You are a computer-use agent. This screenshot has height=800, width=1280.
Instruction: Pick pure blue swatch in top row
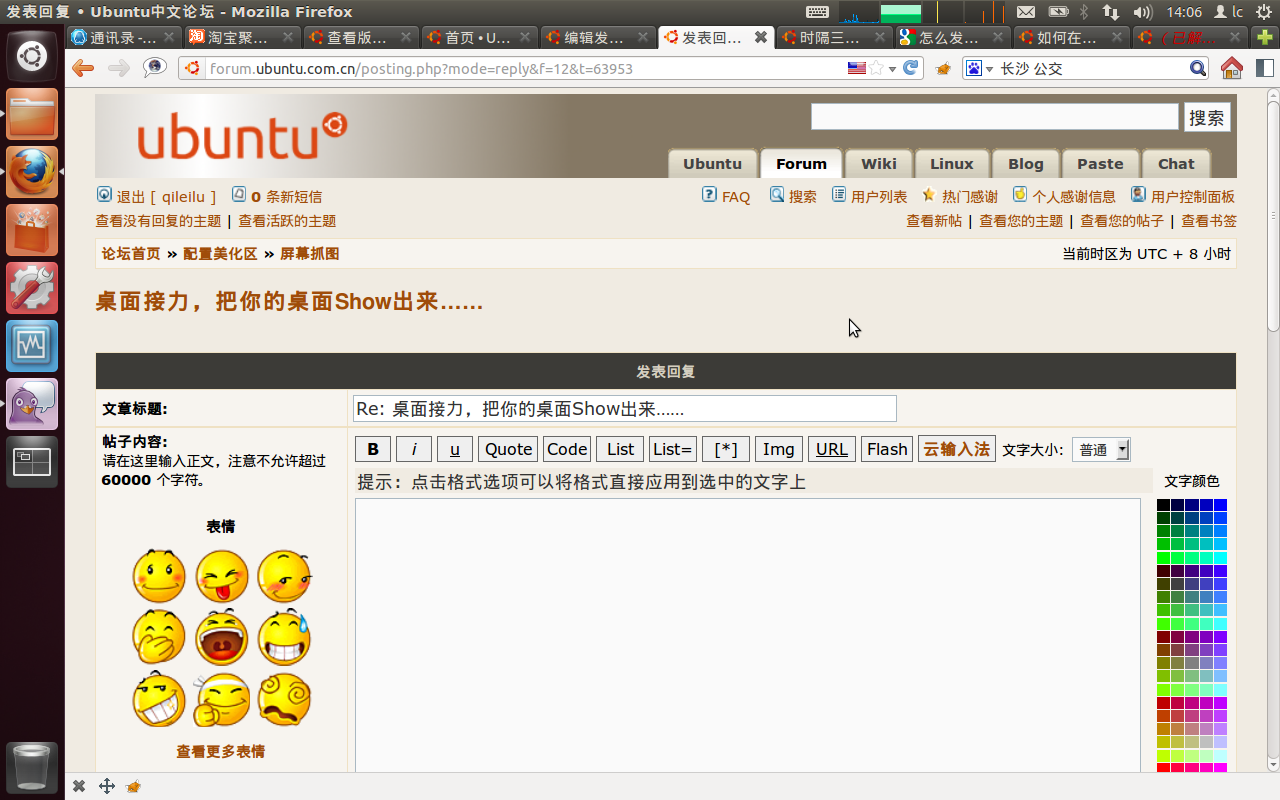pyautogui.click(x=1220, y=505)
